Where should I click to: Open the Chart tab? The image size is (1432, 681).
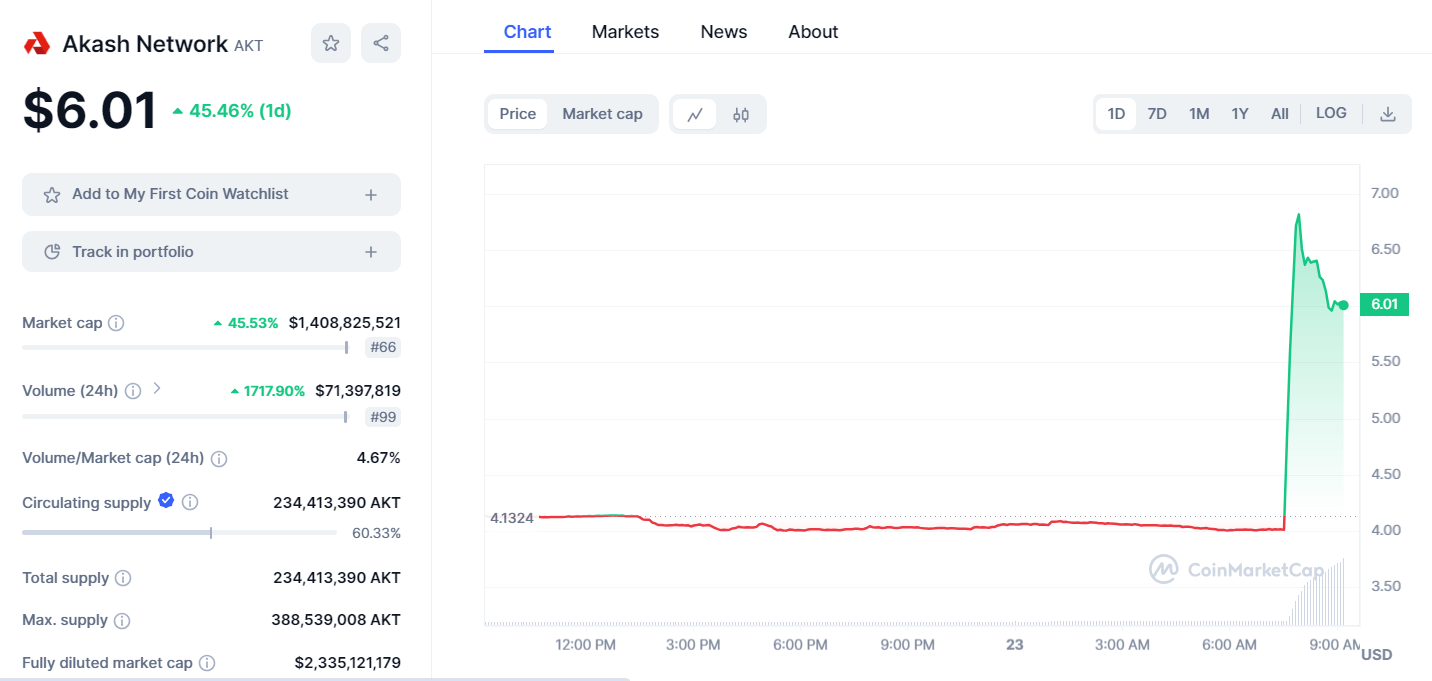click(x=527, y=32)
